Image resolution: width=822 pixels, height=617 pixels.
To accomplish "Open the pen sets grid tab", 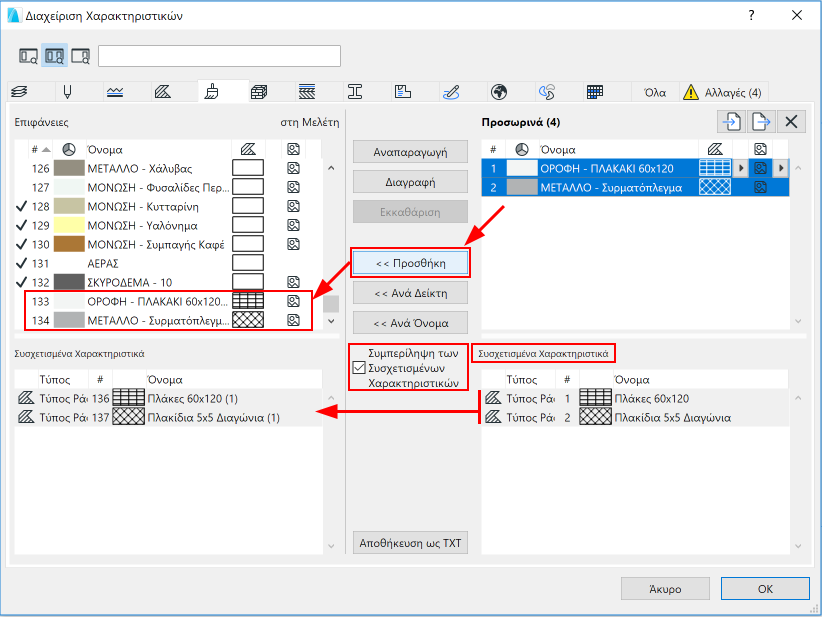I will (x=595, y=92).
